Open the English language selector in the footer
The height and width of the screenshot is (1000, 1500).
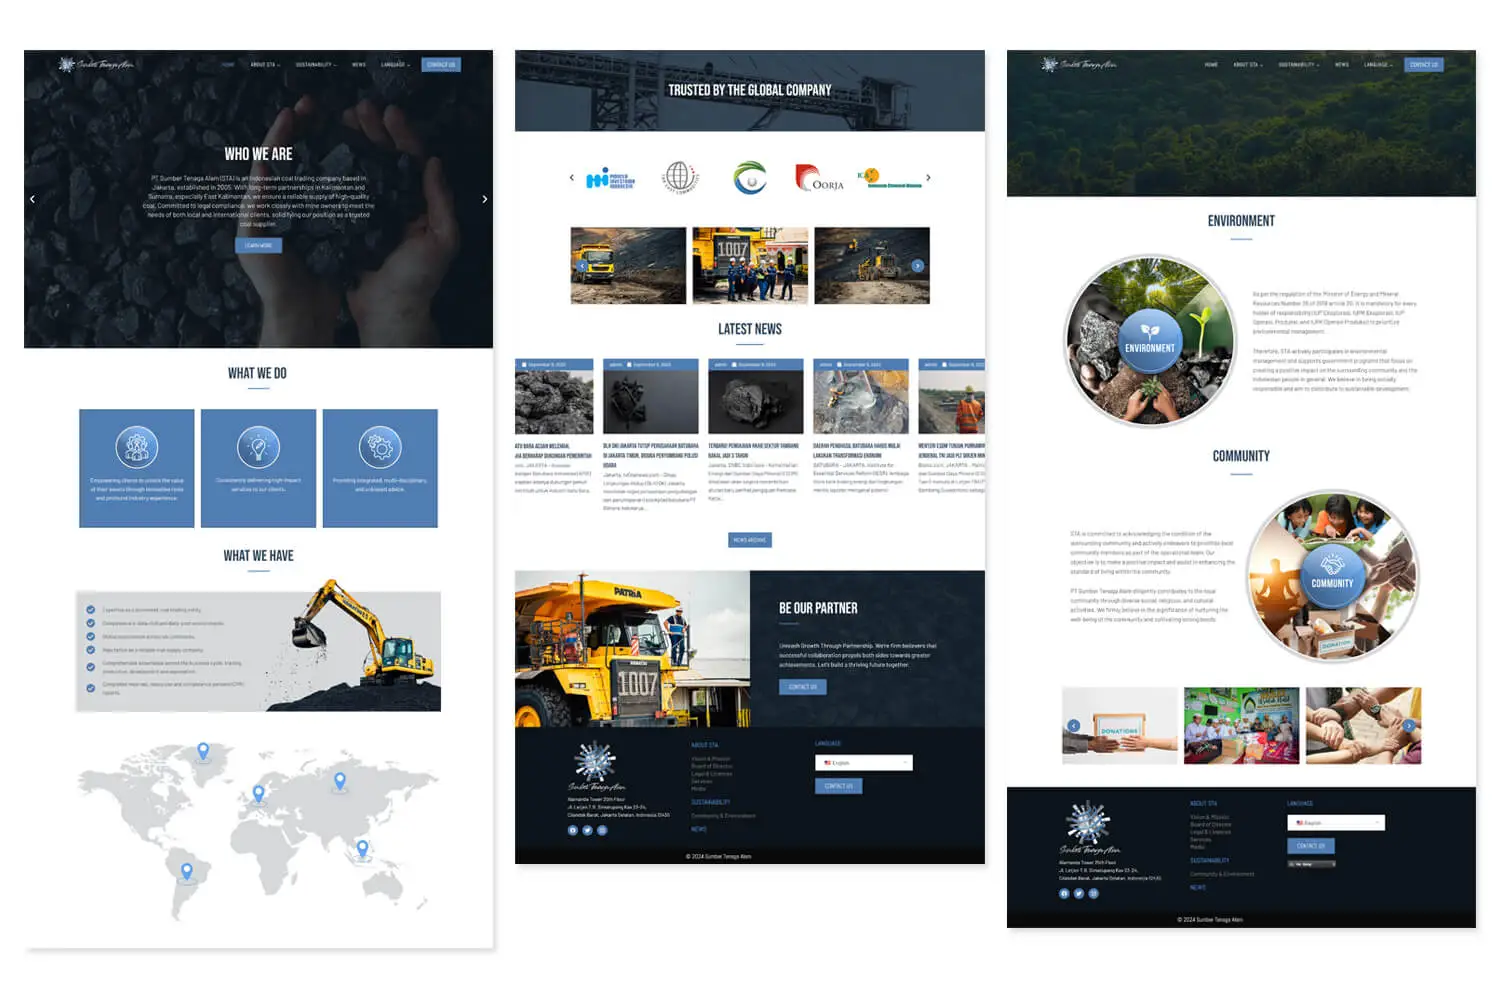(x=862, y=762)
